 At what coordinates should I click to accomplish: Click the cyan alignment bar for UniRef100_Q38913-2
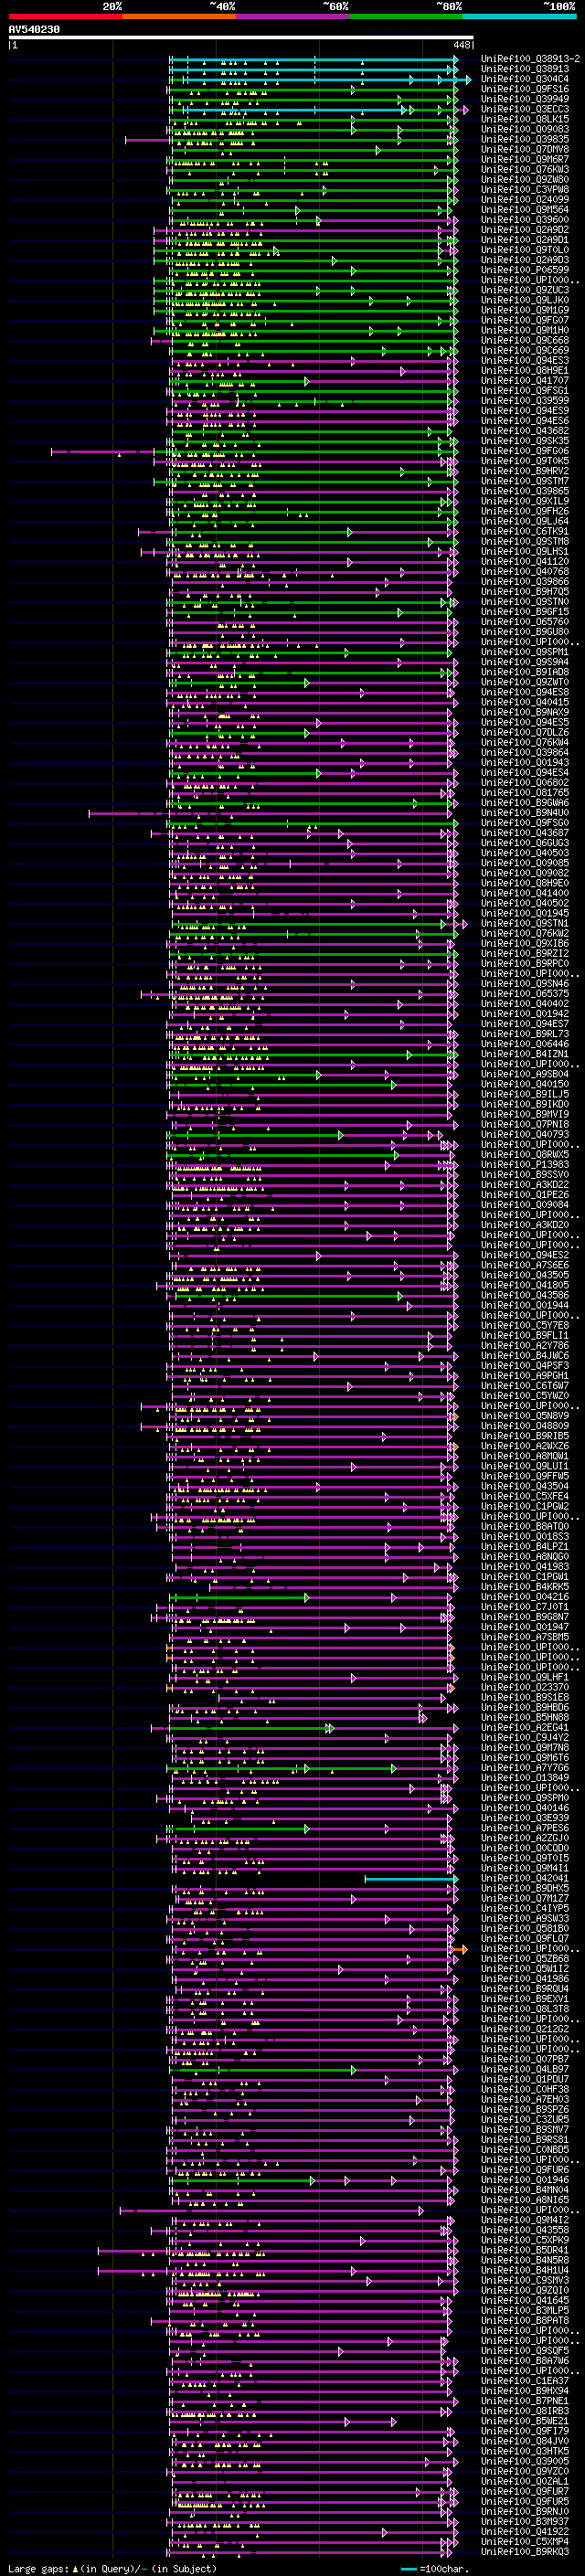point(313,59)
